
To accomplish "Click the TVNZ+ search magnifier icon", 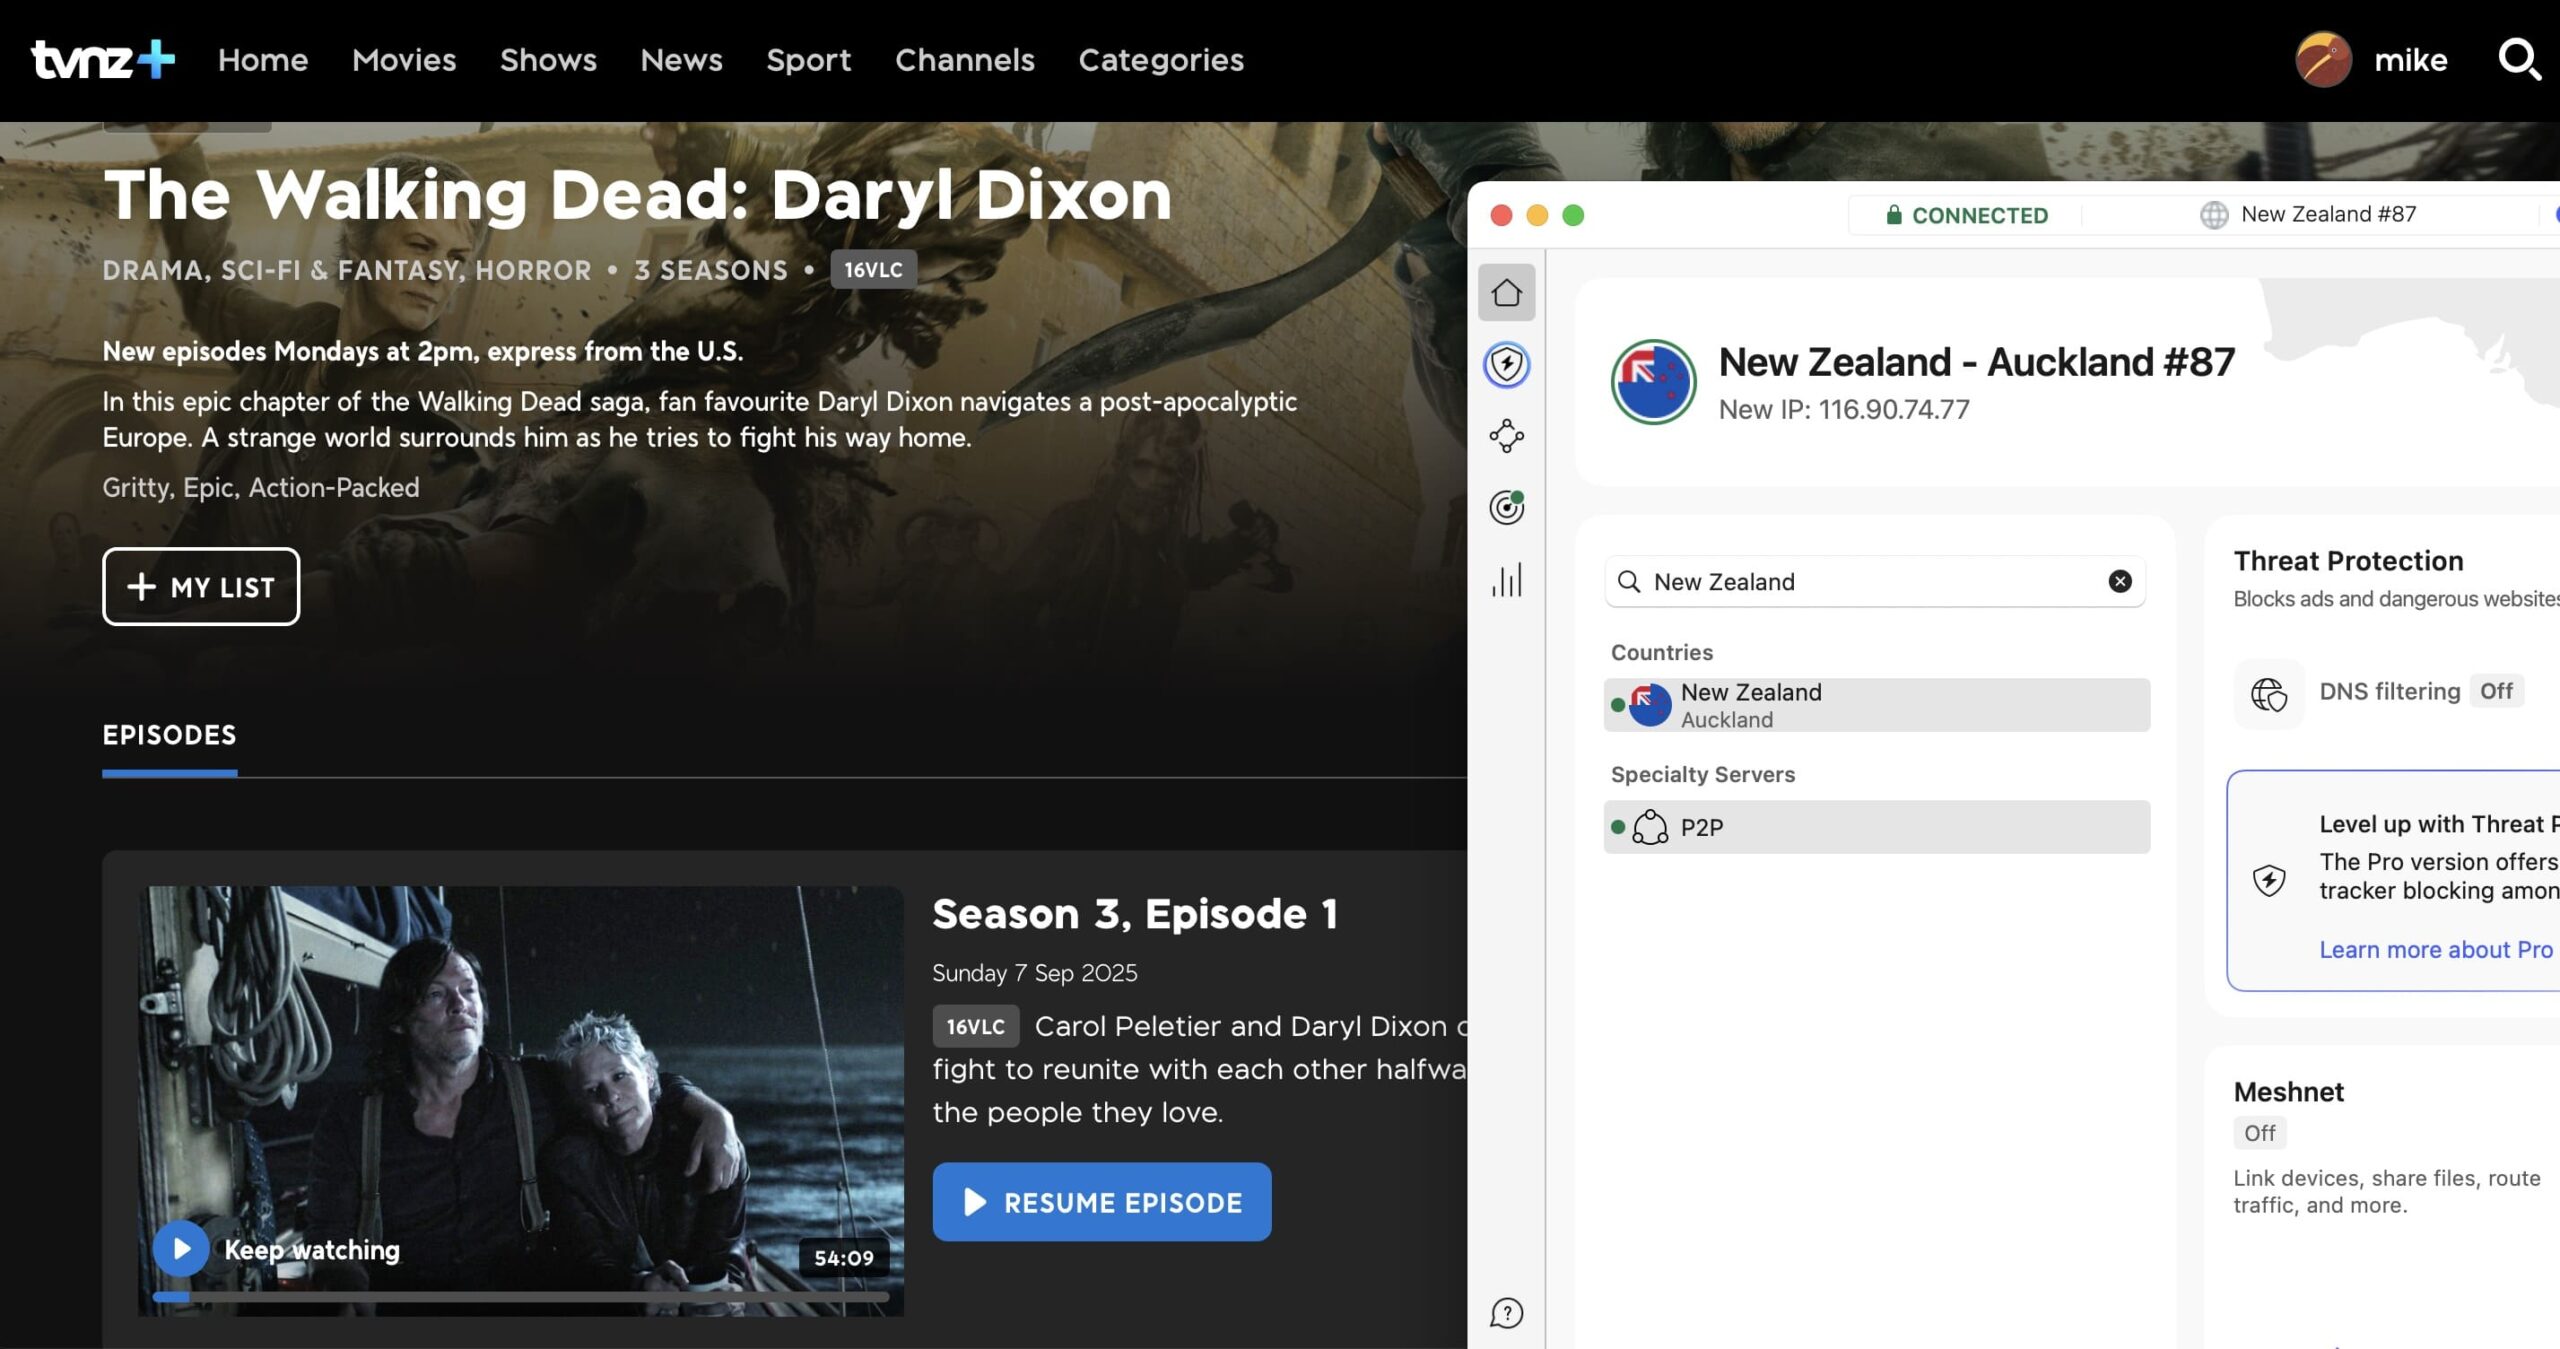I will (x=2518, y=60).
